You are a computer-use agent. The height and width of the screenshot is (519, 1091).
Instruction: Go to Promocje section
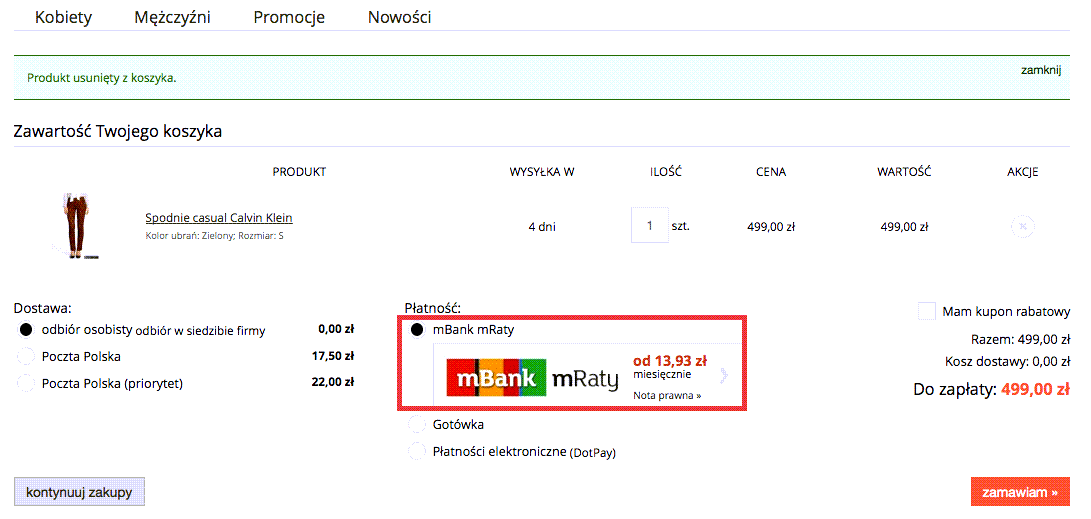pyautogui.click(x=289, y=17)
